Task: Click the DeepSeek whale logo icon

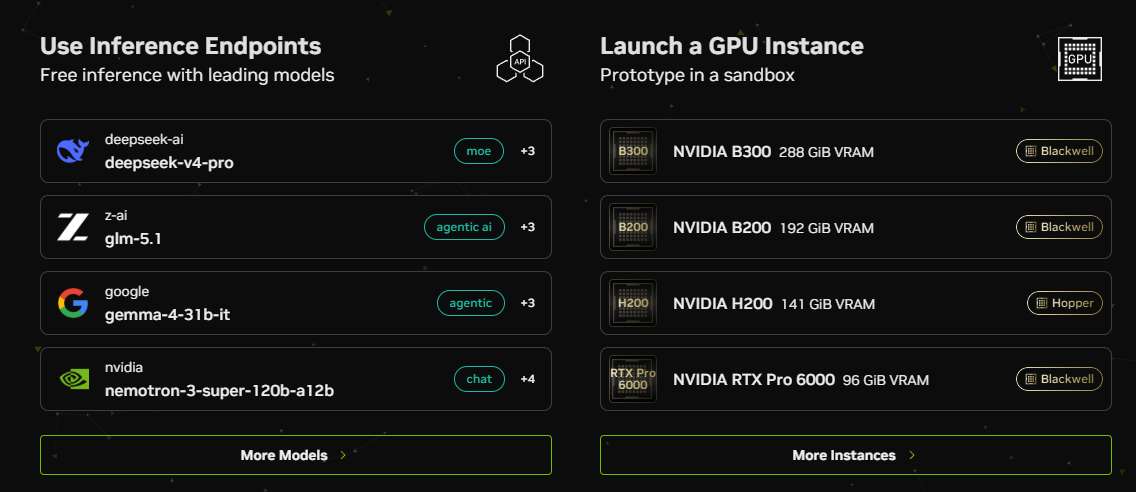Action: [73, 151]
